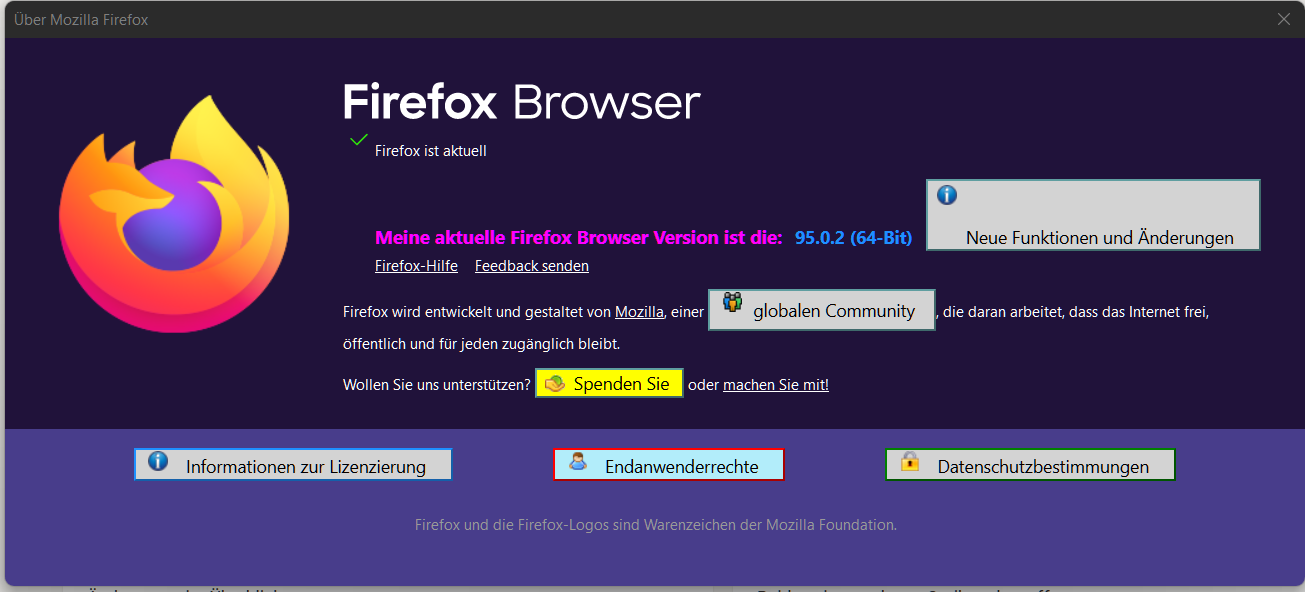Viewport: 1305px width, 592px height.
Task: Click 'Meine aktuelle Firefox Browser Version ist die:' text
Action: (578, 238)
